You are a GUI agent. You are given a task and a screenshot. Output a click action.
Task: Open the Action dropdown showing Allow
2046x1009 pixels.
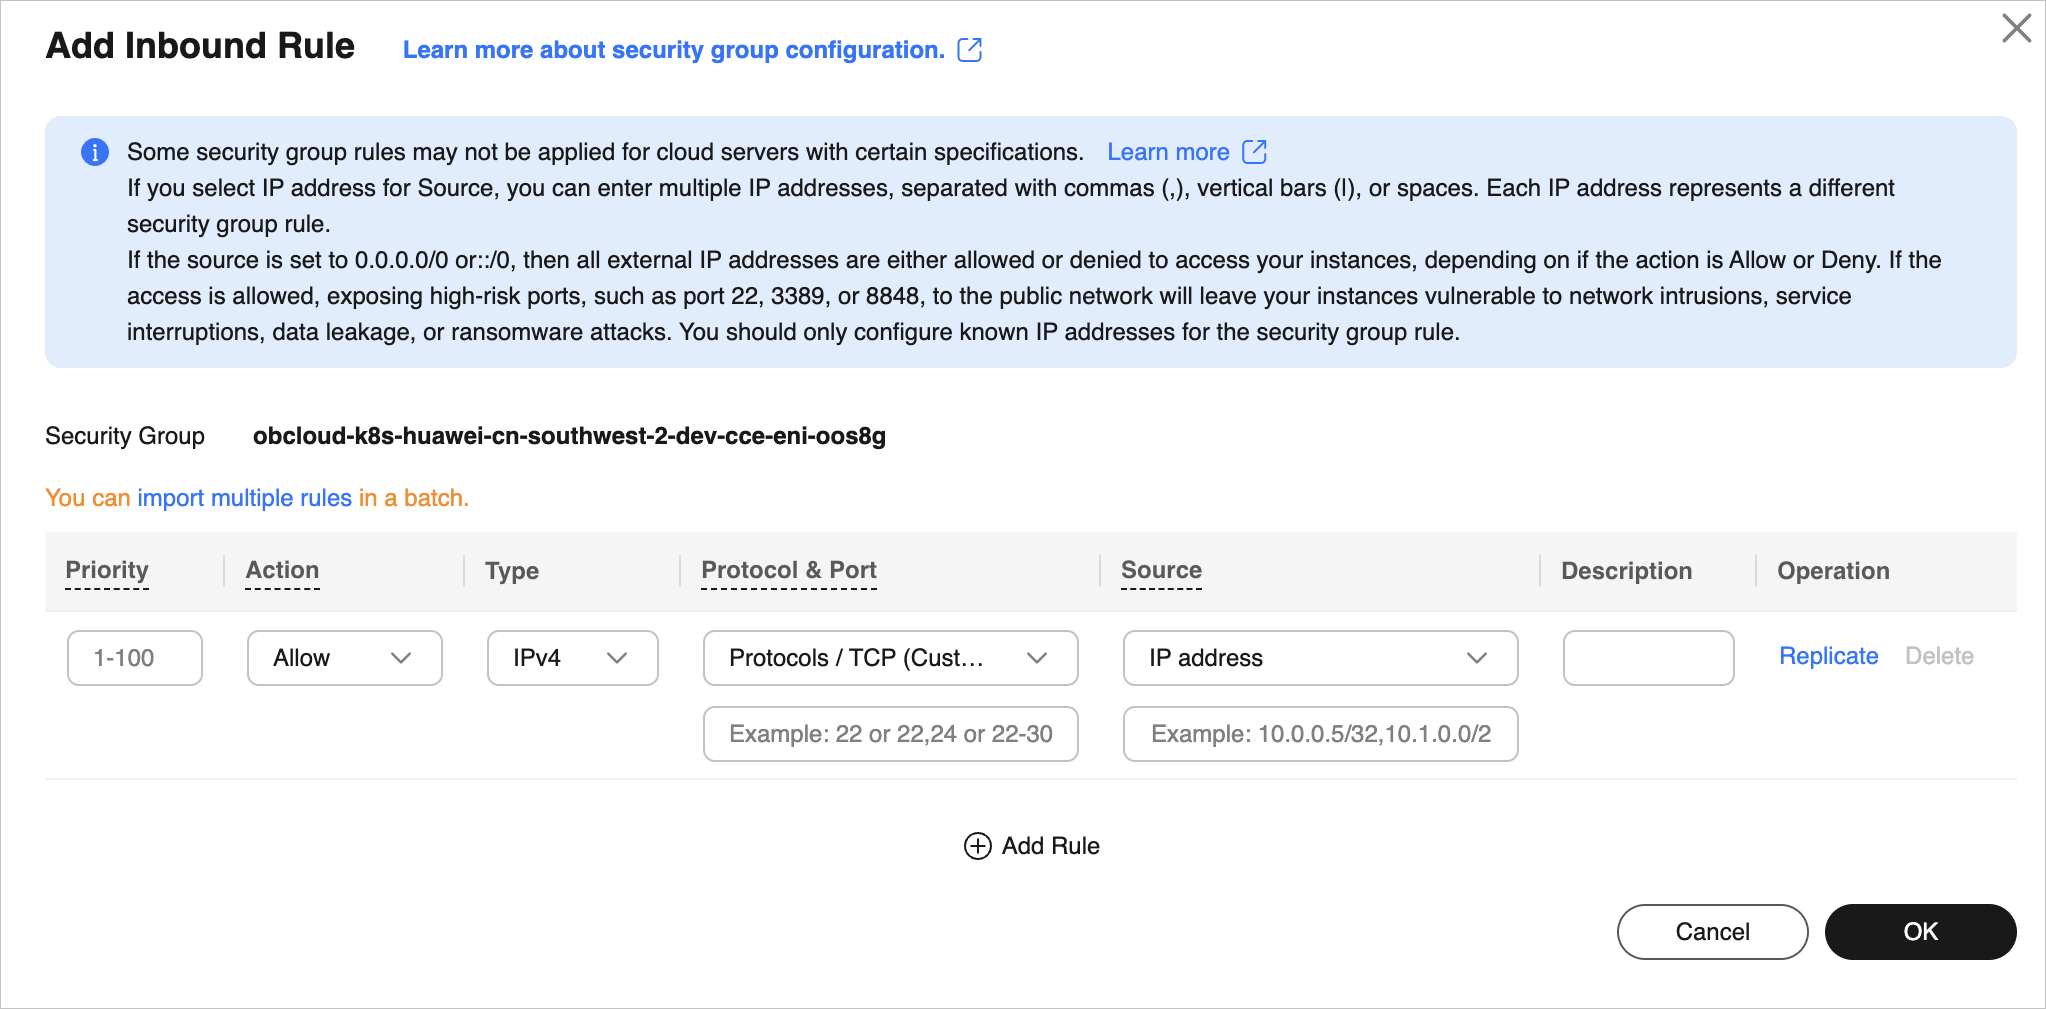pos(344,658)
